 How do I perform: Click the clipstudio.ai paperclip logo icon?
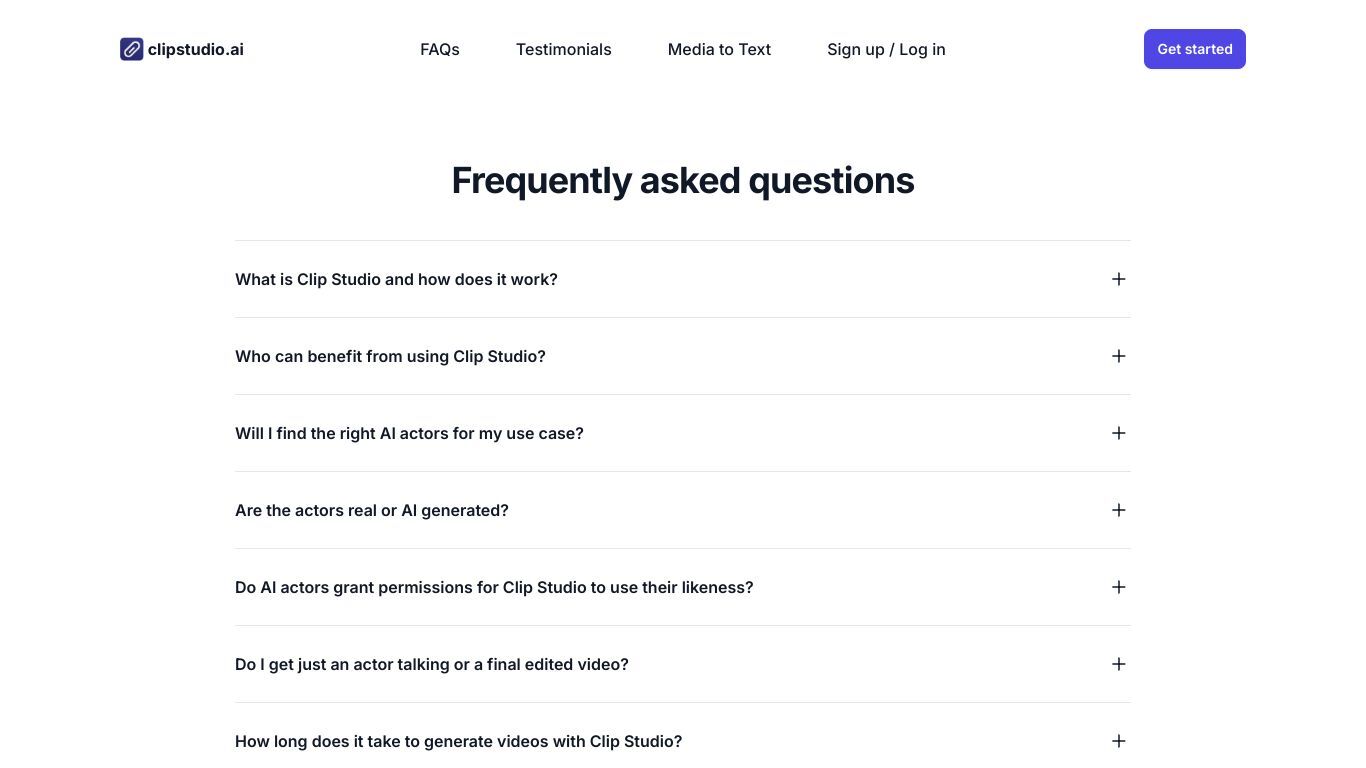pyautogui.click(x=131, y=49)
